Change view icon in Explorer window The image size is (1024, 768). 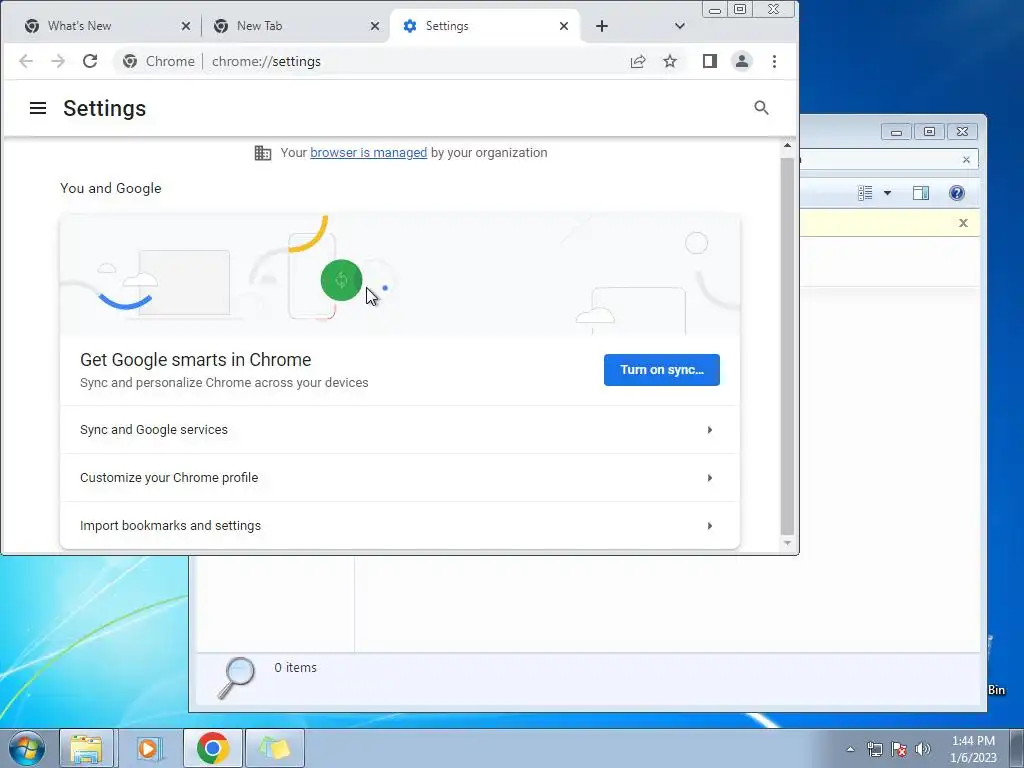tap(865, 193)
